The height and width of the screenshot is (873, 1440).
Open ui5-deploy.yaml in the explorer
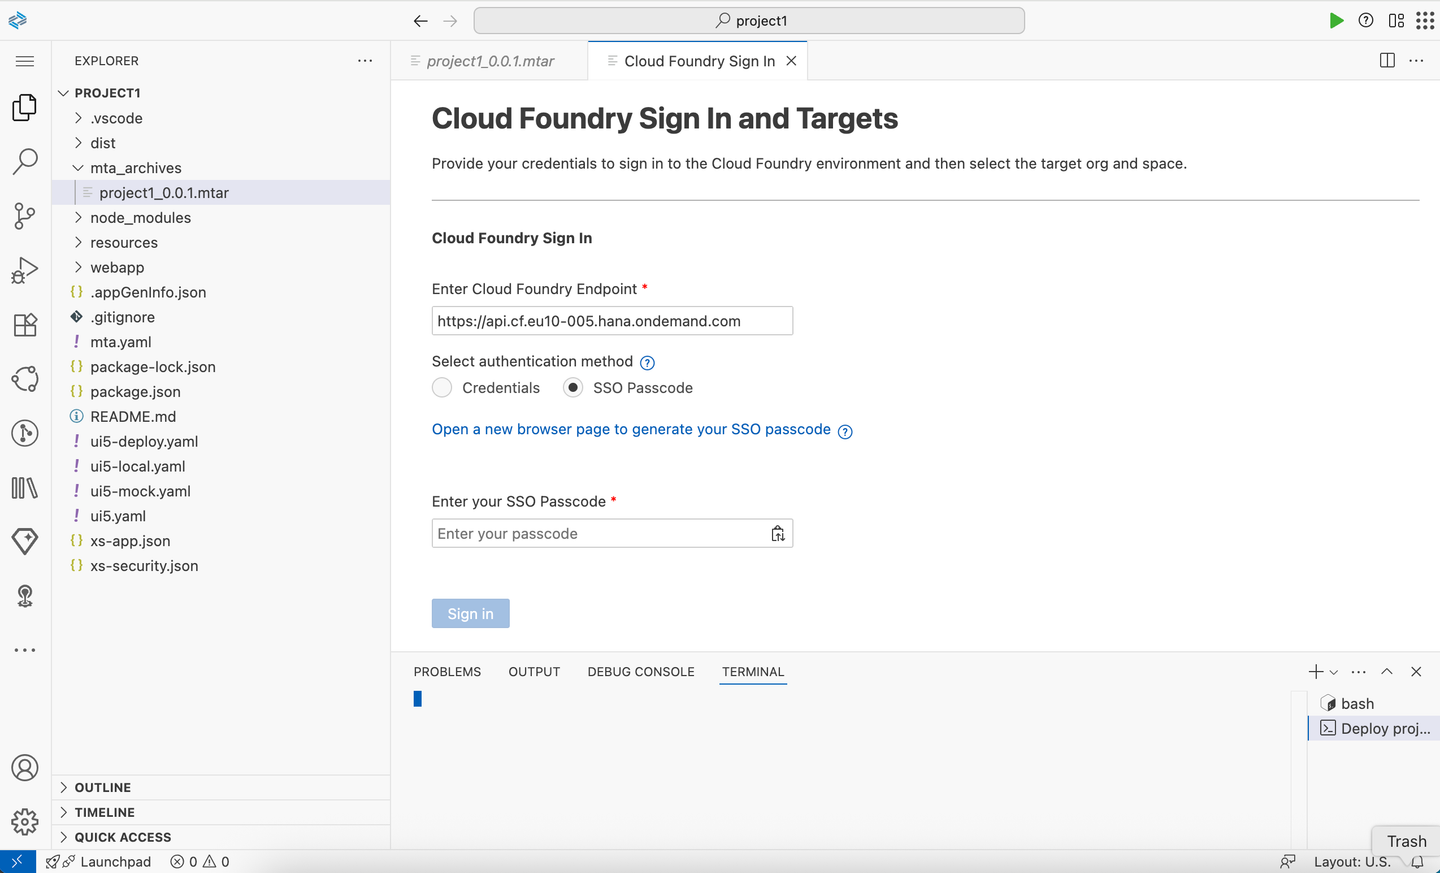pyautogui.click(x=221, y=442)
